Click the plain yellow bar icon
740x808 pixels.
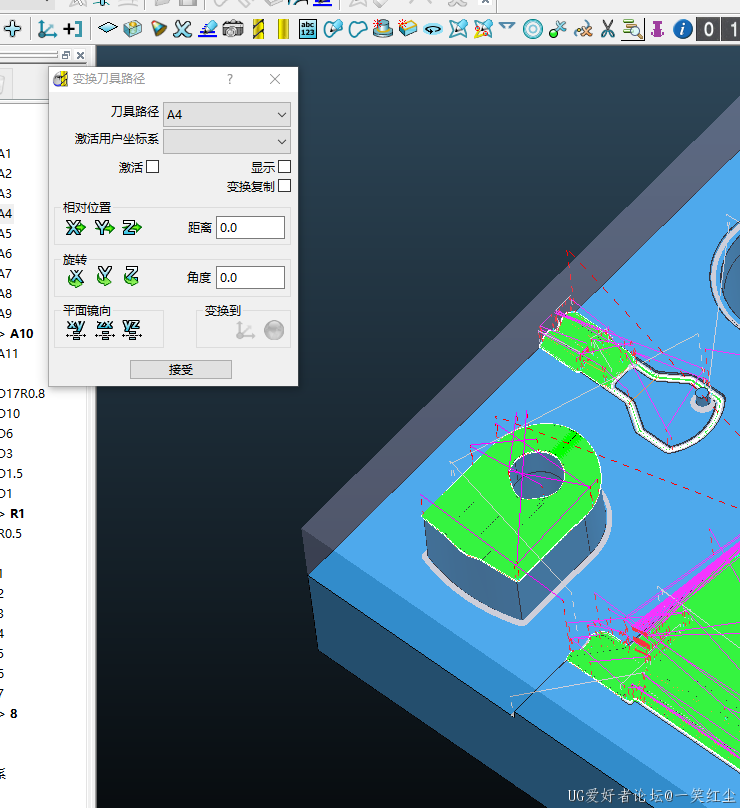(x=283, y=29)
